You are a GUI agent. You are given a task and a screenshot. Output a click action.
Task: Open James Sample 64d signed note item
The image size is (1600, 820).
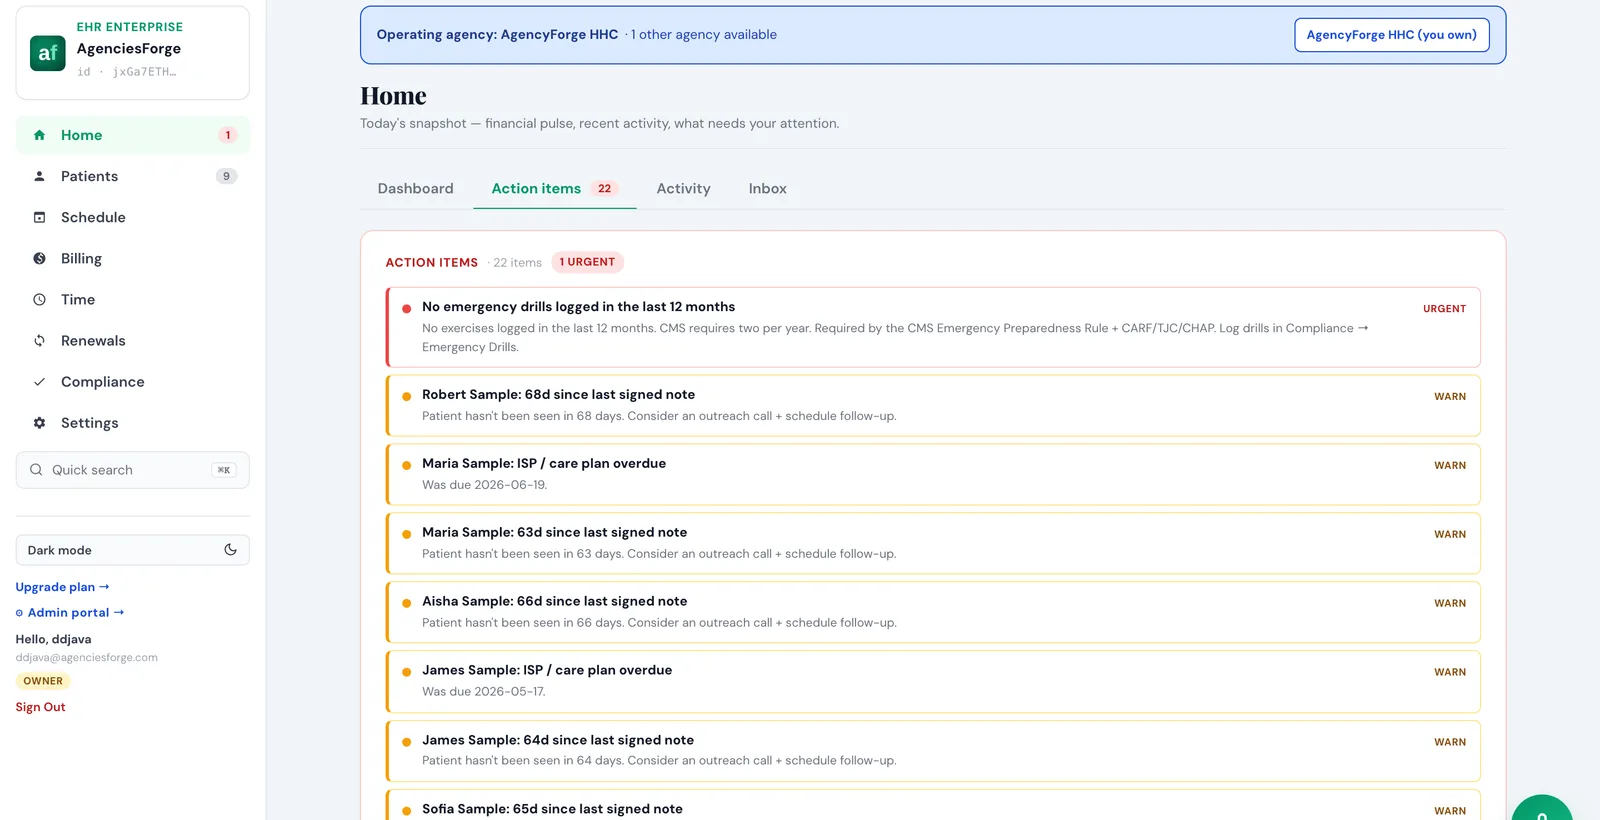(x=933, y=750)
